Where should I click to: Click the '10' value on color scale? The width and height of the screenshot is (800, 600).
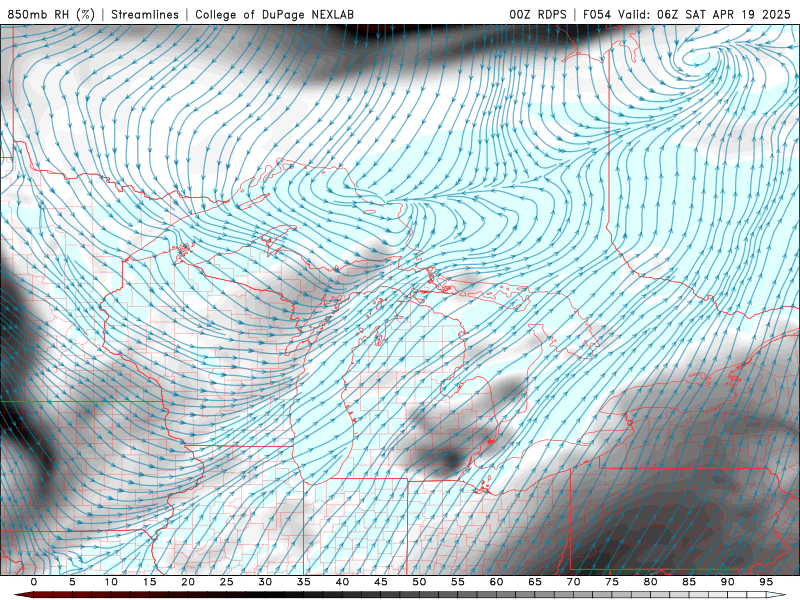[111, 582]
